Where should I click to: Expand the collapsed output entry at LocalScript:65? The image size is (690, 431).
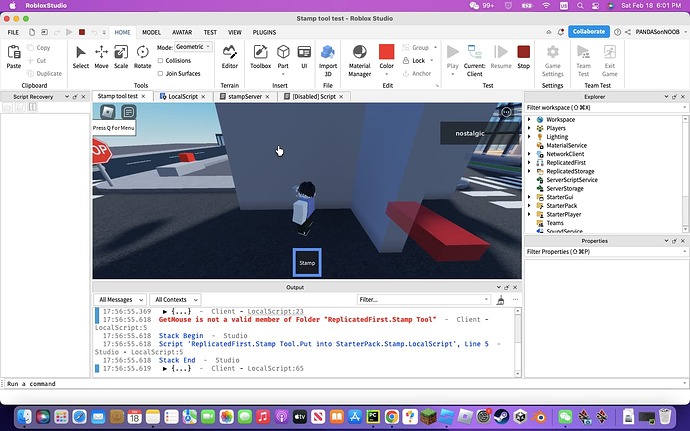[165, 368]
